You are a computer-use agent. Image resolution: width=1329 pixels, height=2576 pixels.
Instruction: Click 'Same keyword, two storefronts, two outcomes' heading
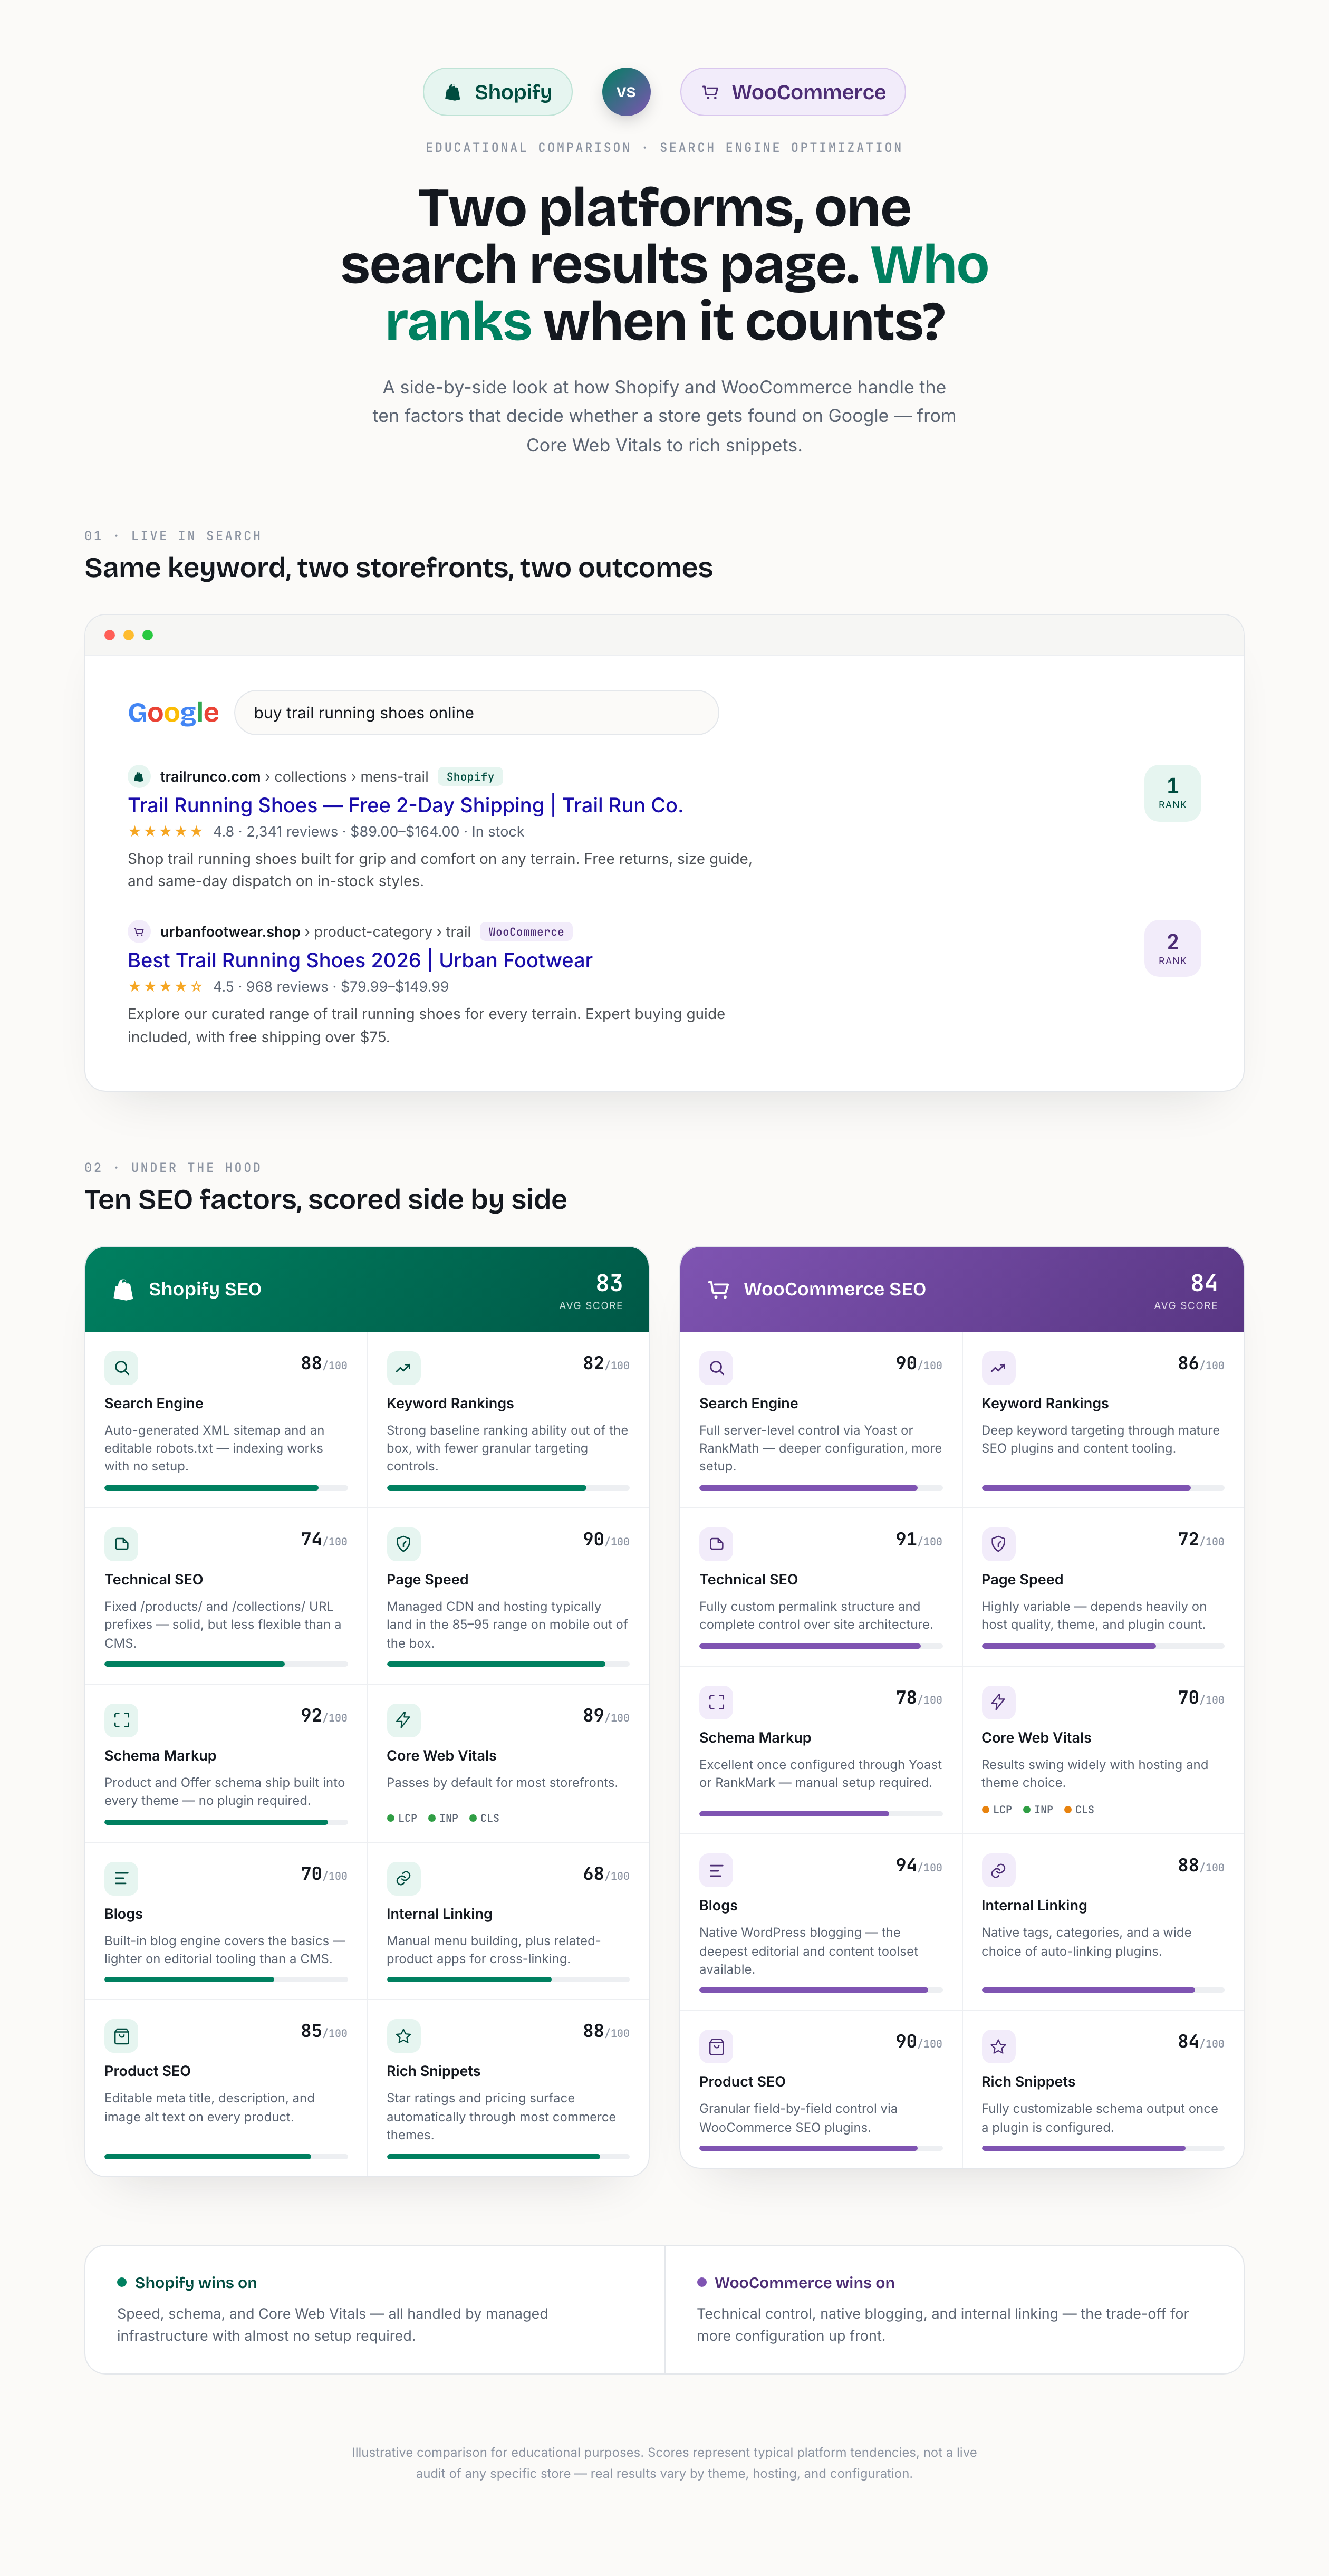click(x=399, y=568)
